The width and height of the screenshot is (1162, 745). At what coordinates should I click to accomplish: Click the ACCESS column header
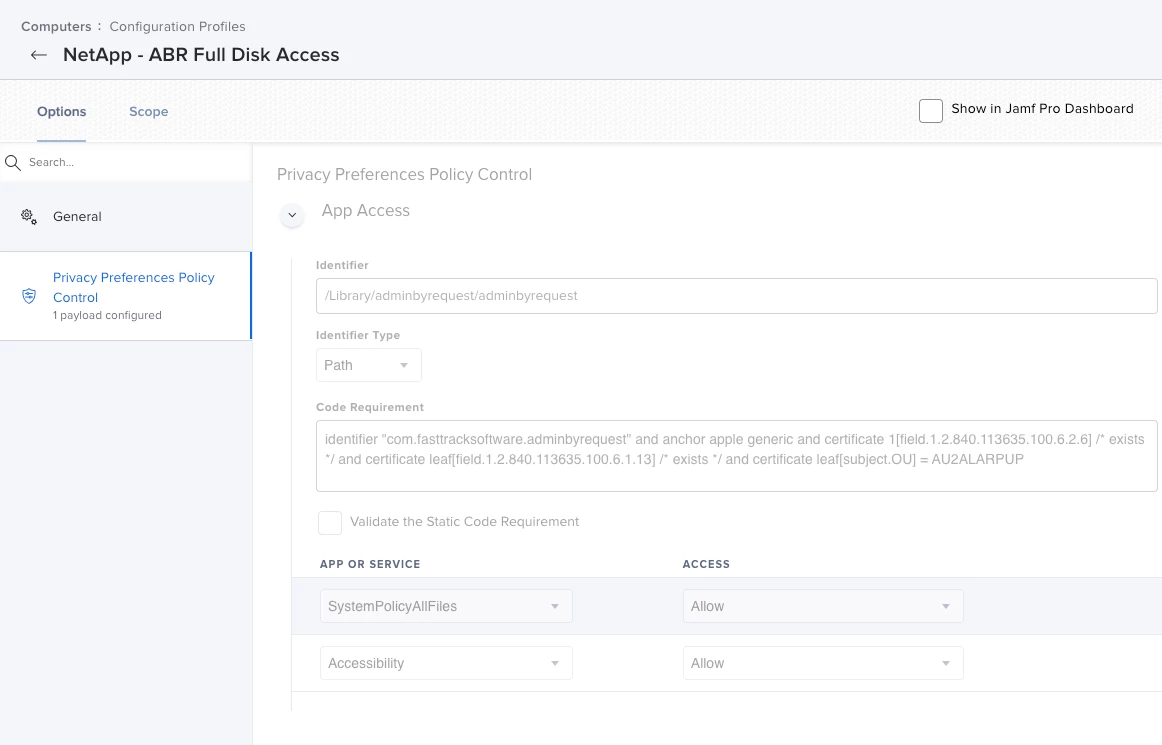(706, 564)
